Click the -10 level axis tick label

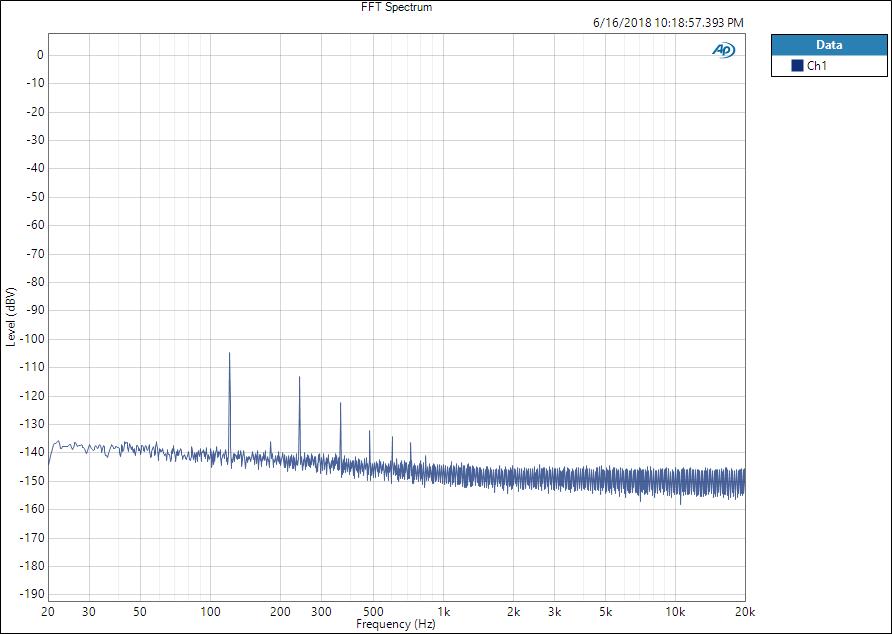pos(34,84)
